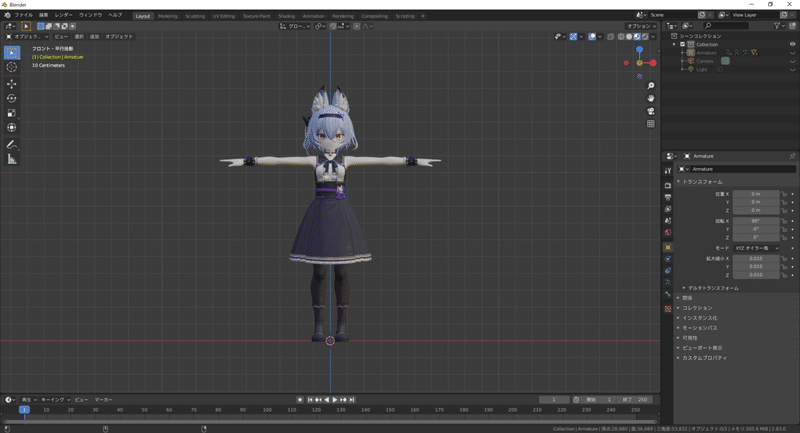The image size is (800, 433).
Task: Switch to the Sculpting workspace tab
Action: point(195,16)
